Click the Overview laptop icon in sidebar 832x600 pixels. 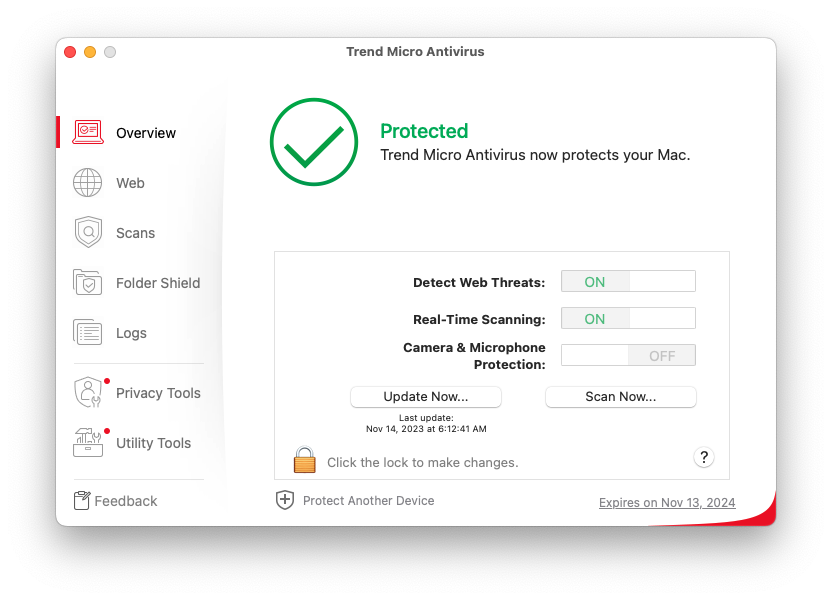pos(88,132)
